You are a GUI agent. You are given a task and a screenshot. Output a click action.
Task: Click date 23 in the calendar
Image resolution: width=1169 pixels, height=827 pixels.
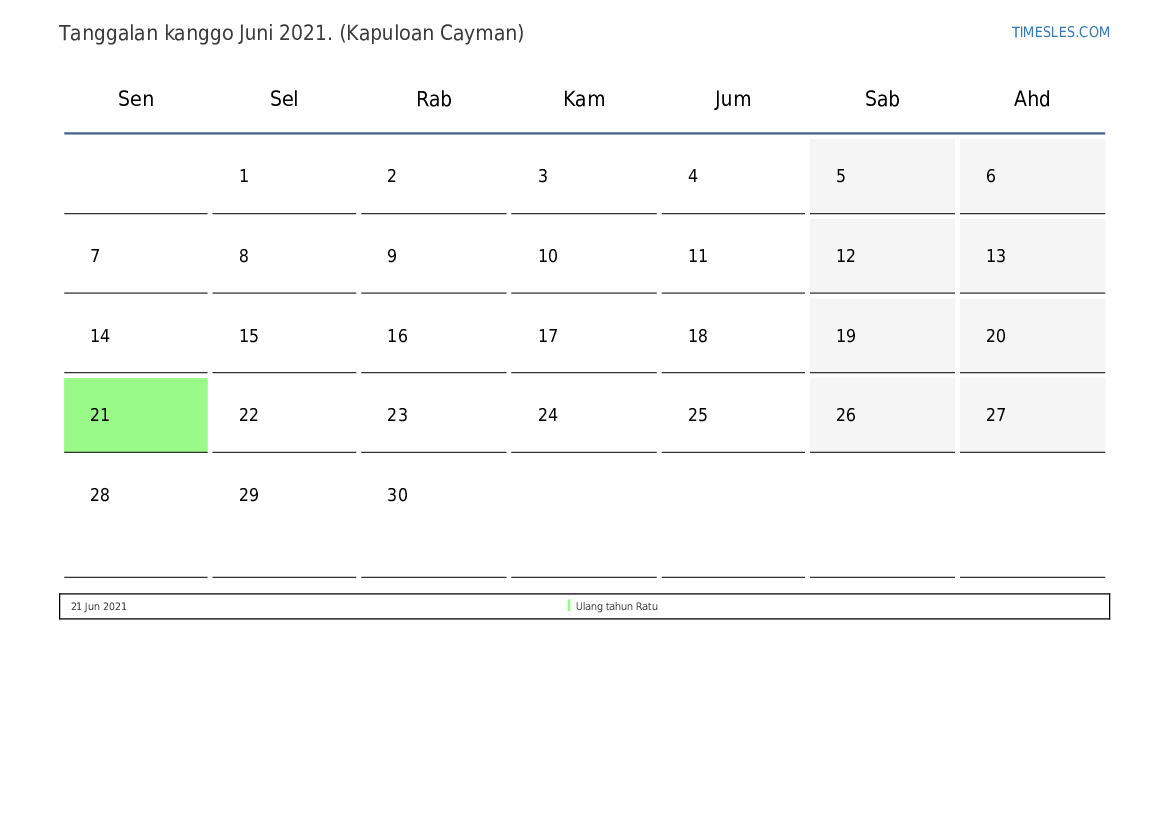[x=434, y=415]
